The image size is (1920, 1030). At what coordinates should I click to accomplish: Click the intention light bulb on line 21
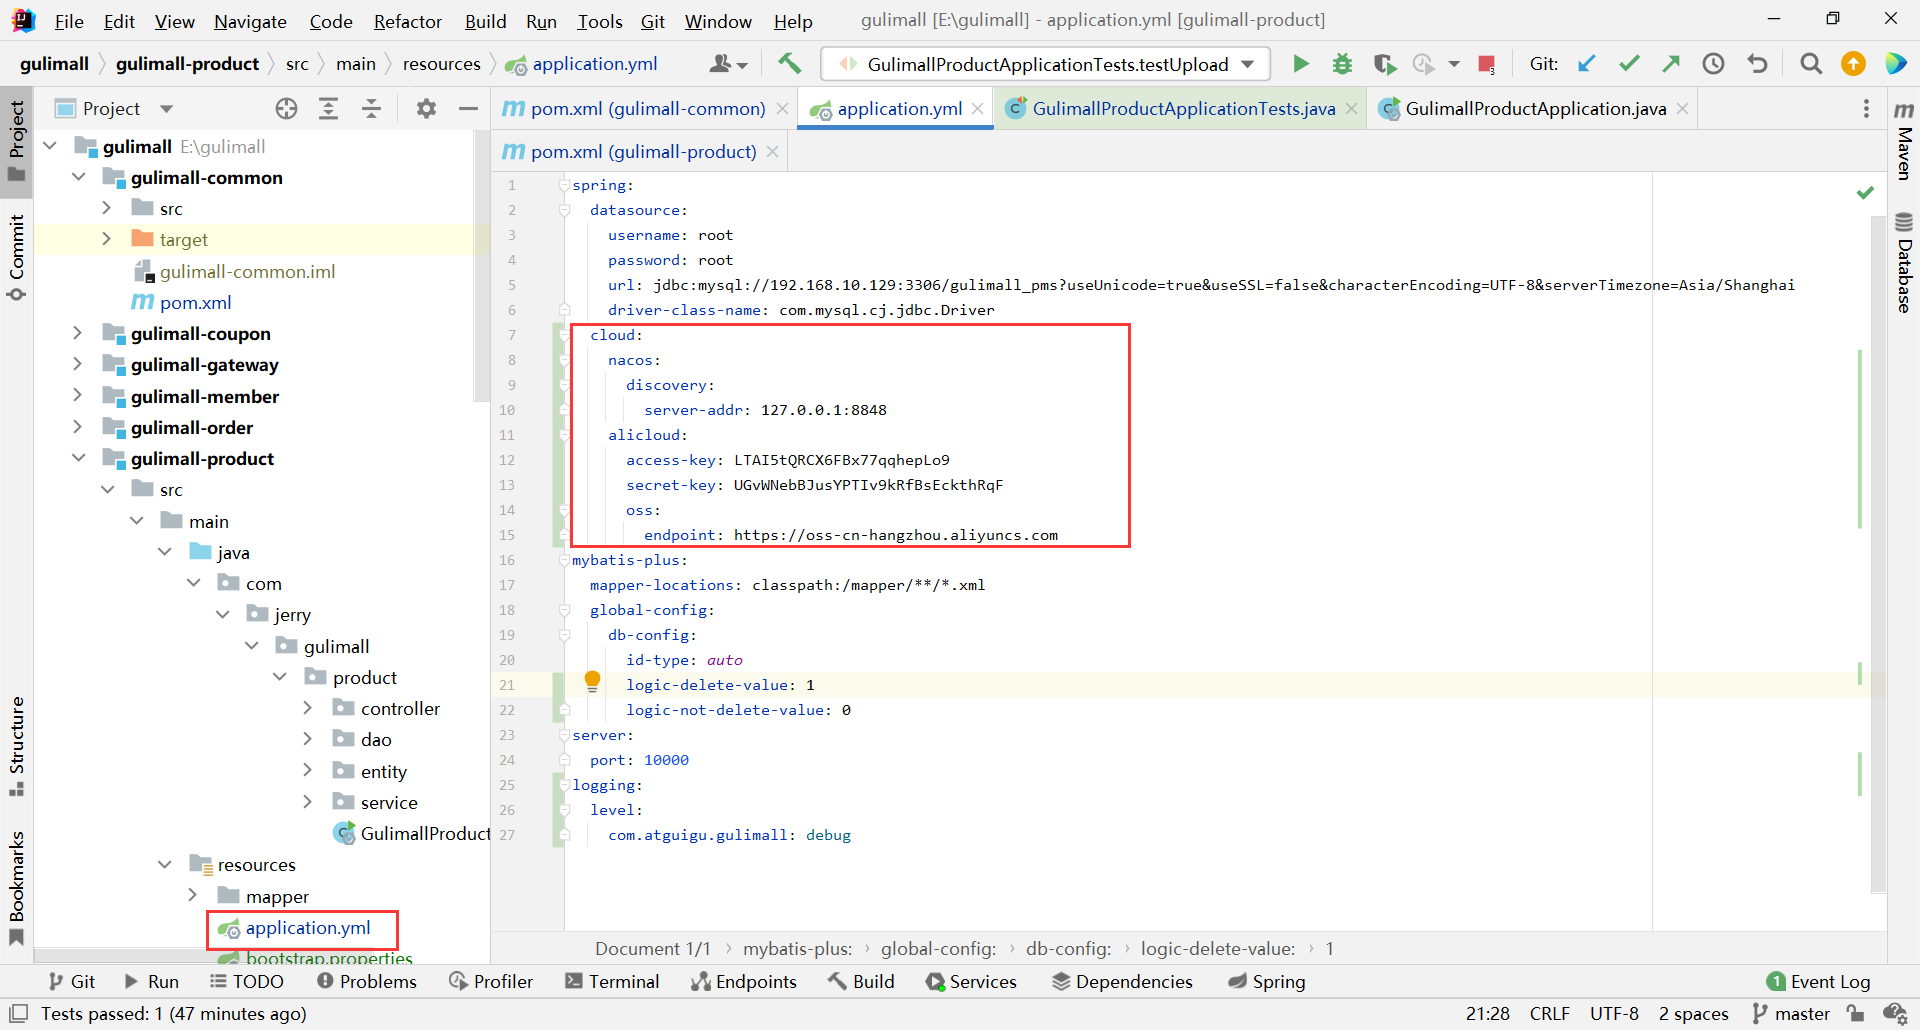[592, 681]
